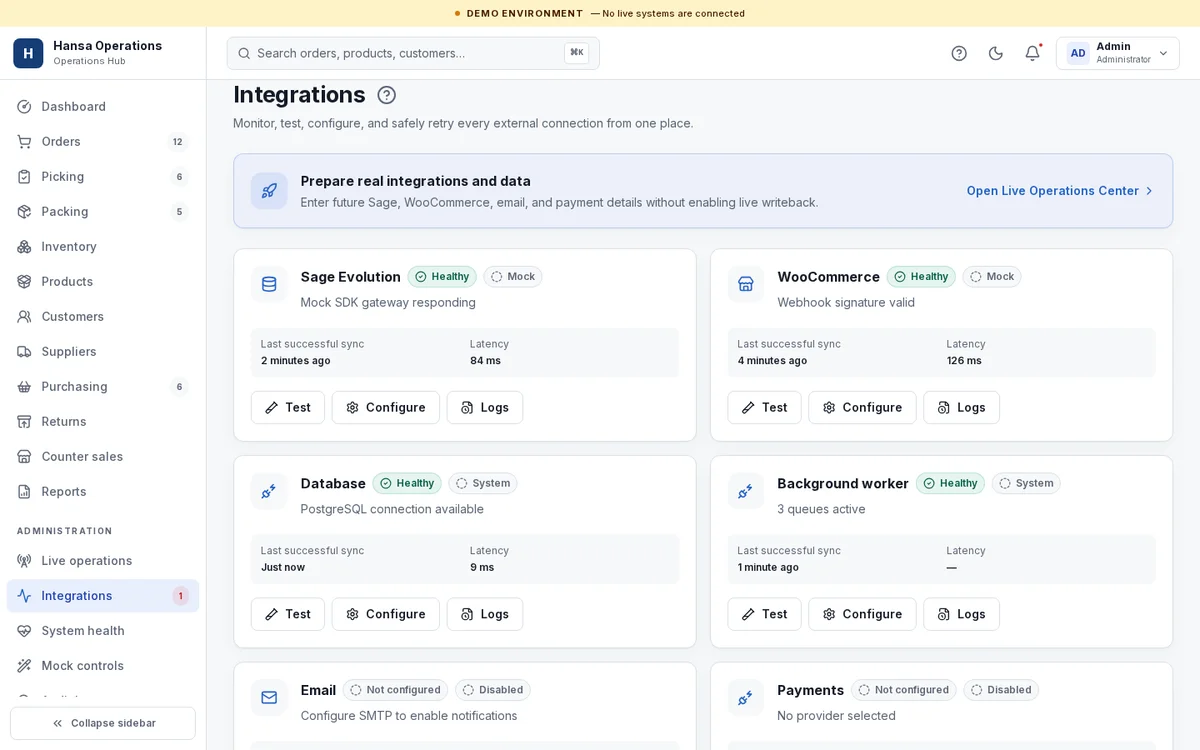Click the Integrations sidebar icon
Screen dimensions: 1200x750
[24, 596]
